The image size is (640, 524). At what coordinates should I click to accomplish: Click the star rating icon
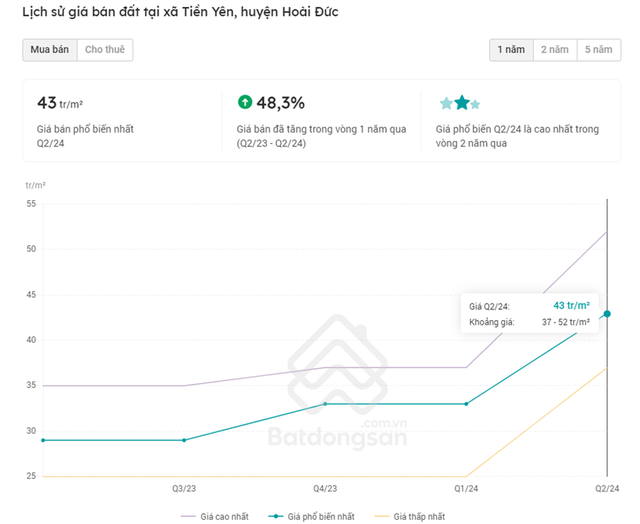point(460,103)
